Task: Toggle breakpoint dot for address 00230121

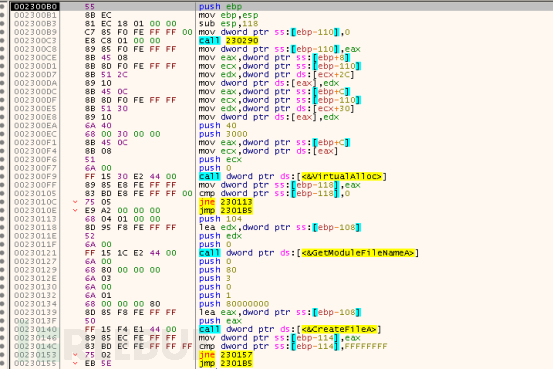Action: pos(2,252)
